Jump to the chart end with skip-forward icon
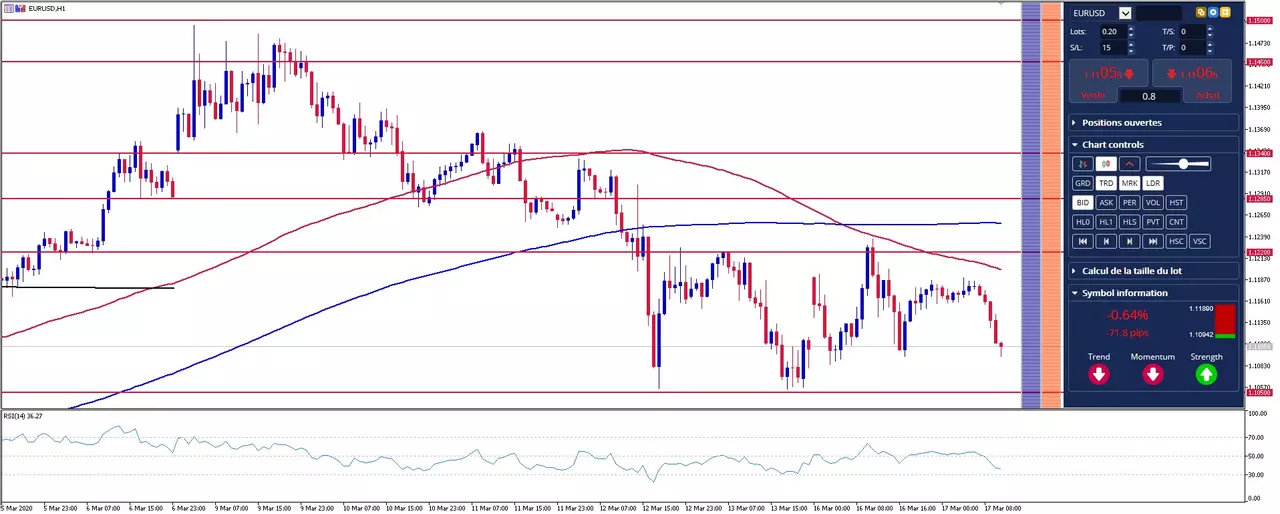Image resolution: width=1280 pixels, height=514 pixels. click(x=1153, y=241)
